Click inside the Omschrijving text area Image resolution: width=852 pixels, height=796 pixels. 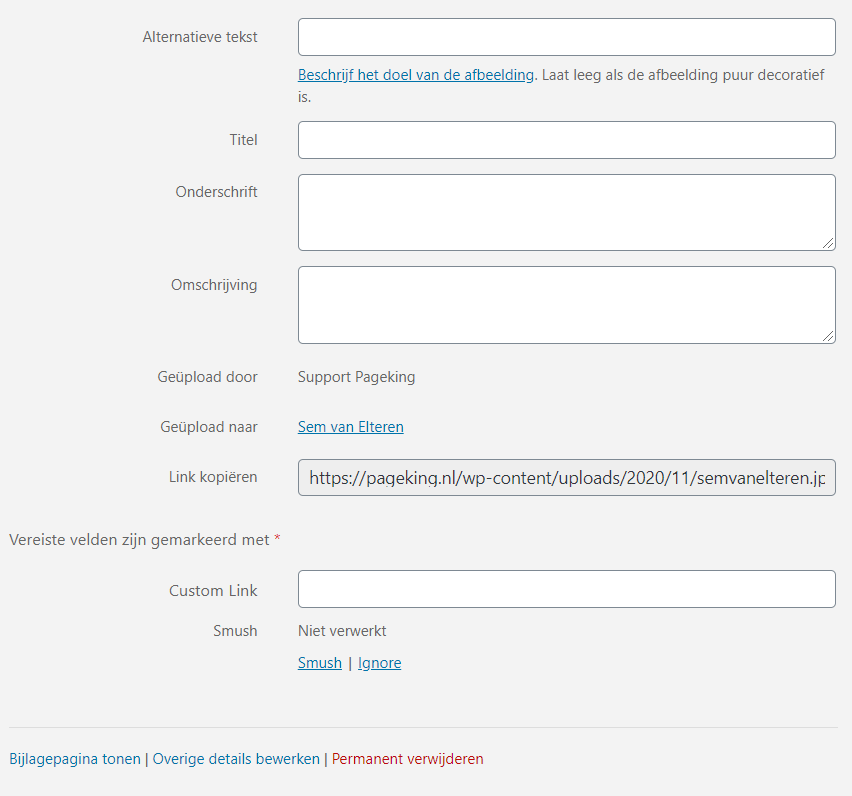click(x=566, y=304)
